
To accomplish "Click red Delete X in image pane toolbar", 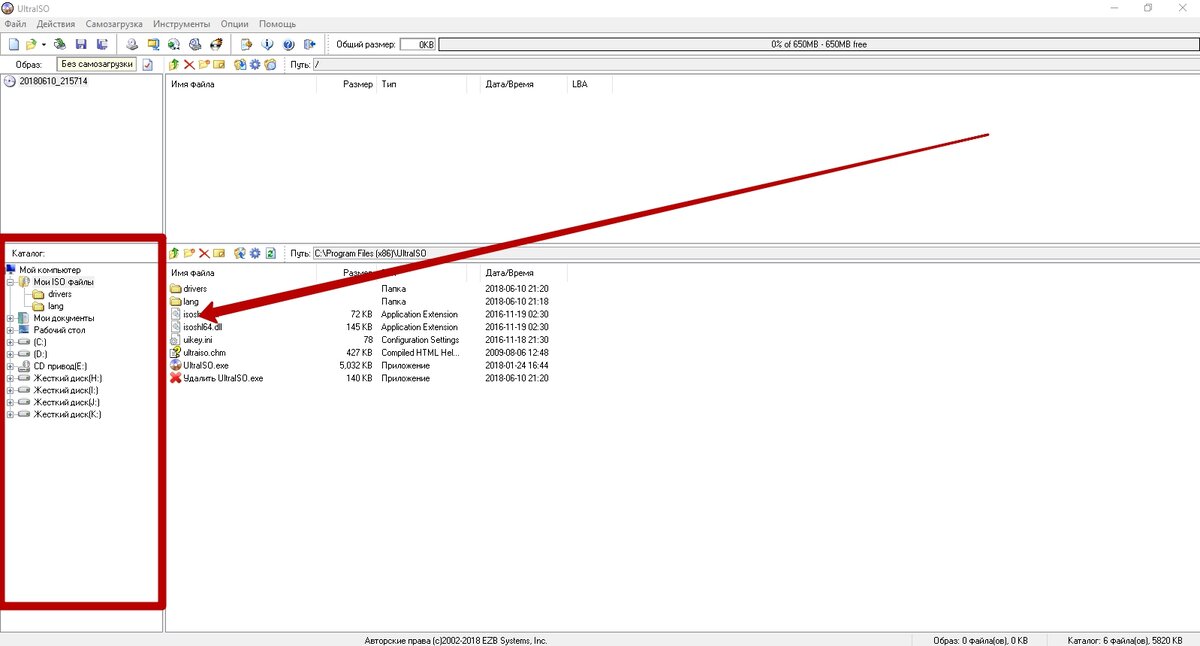I will click(189, 64).
